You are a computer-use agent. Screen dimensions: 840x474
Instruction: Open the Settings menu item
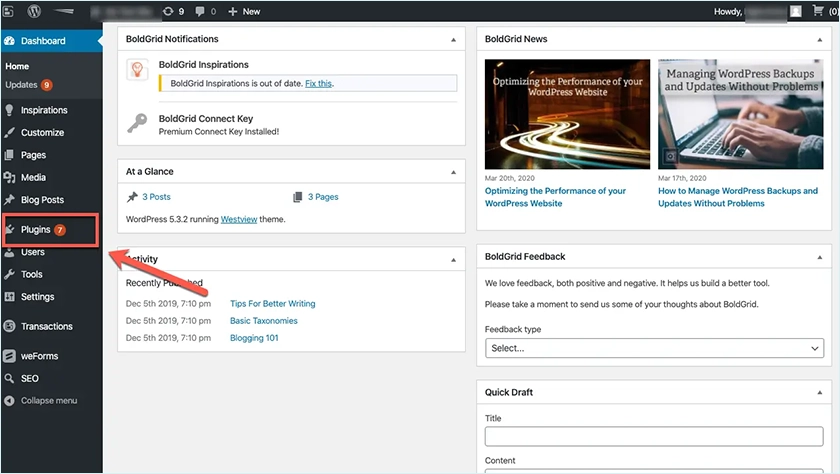point(37,297)
